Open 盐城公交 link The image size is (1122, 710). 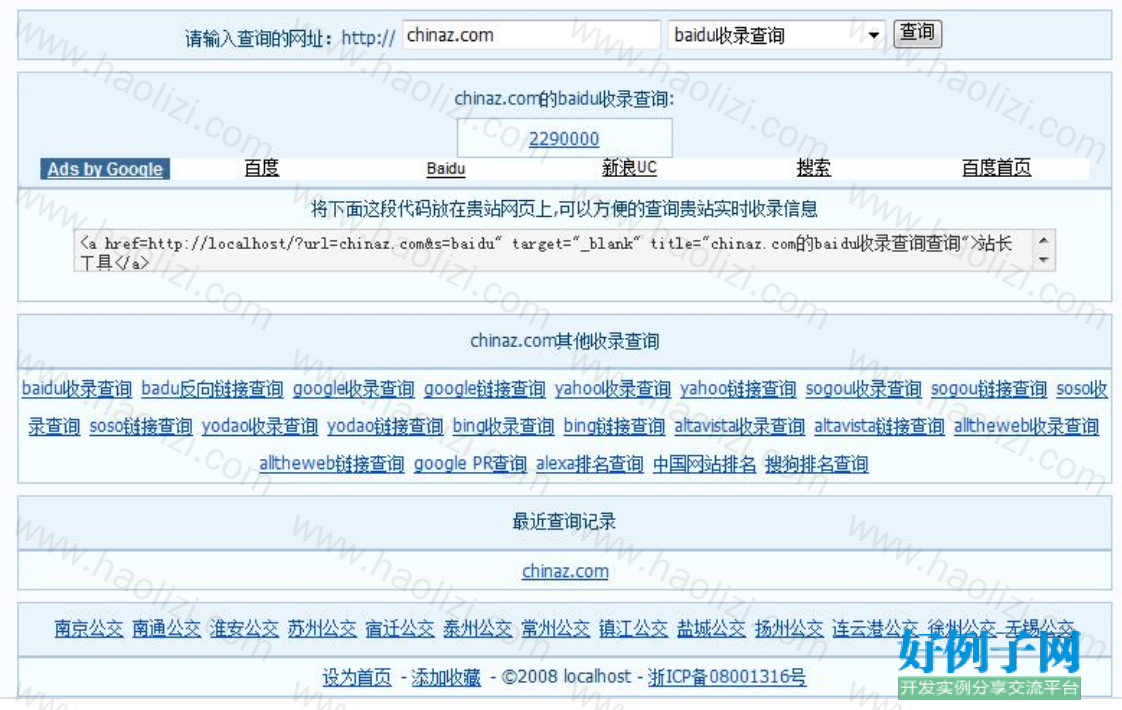[711, 628]
